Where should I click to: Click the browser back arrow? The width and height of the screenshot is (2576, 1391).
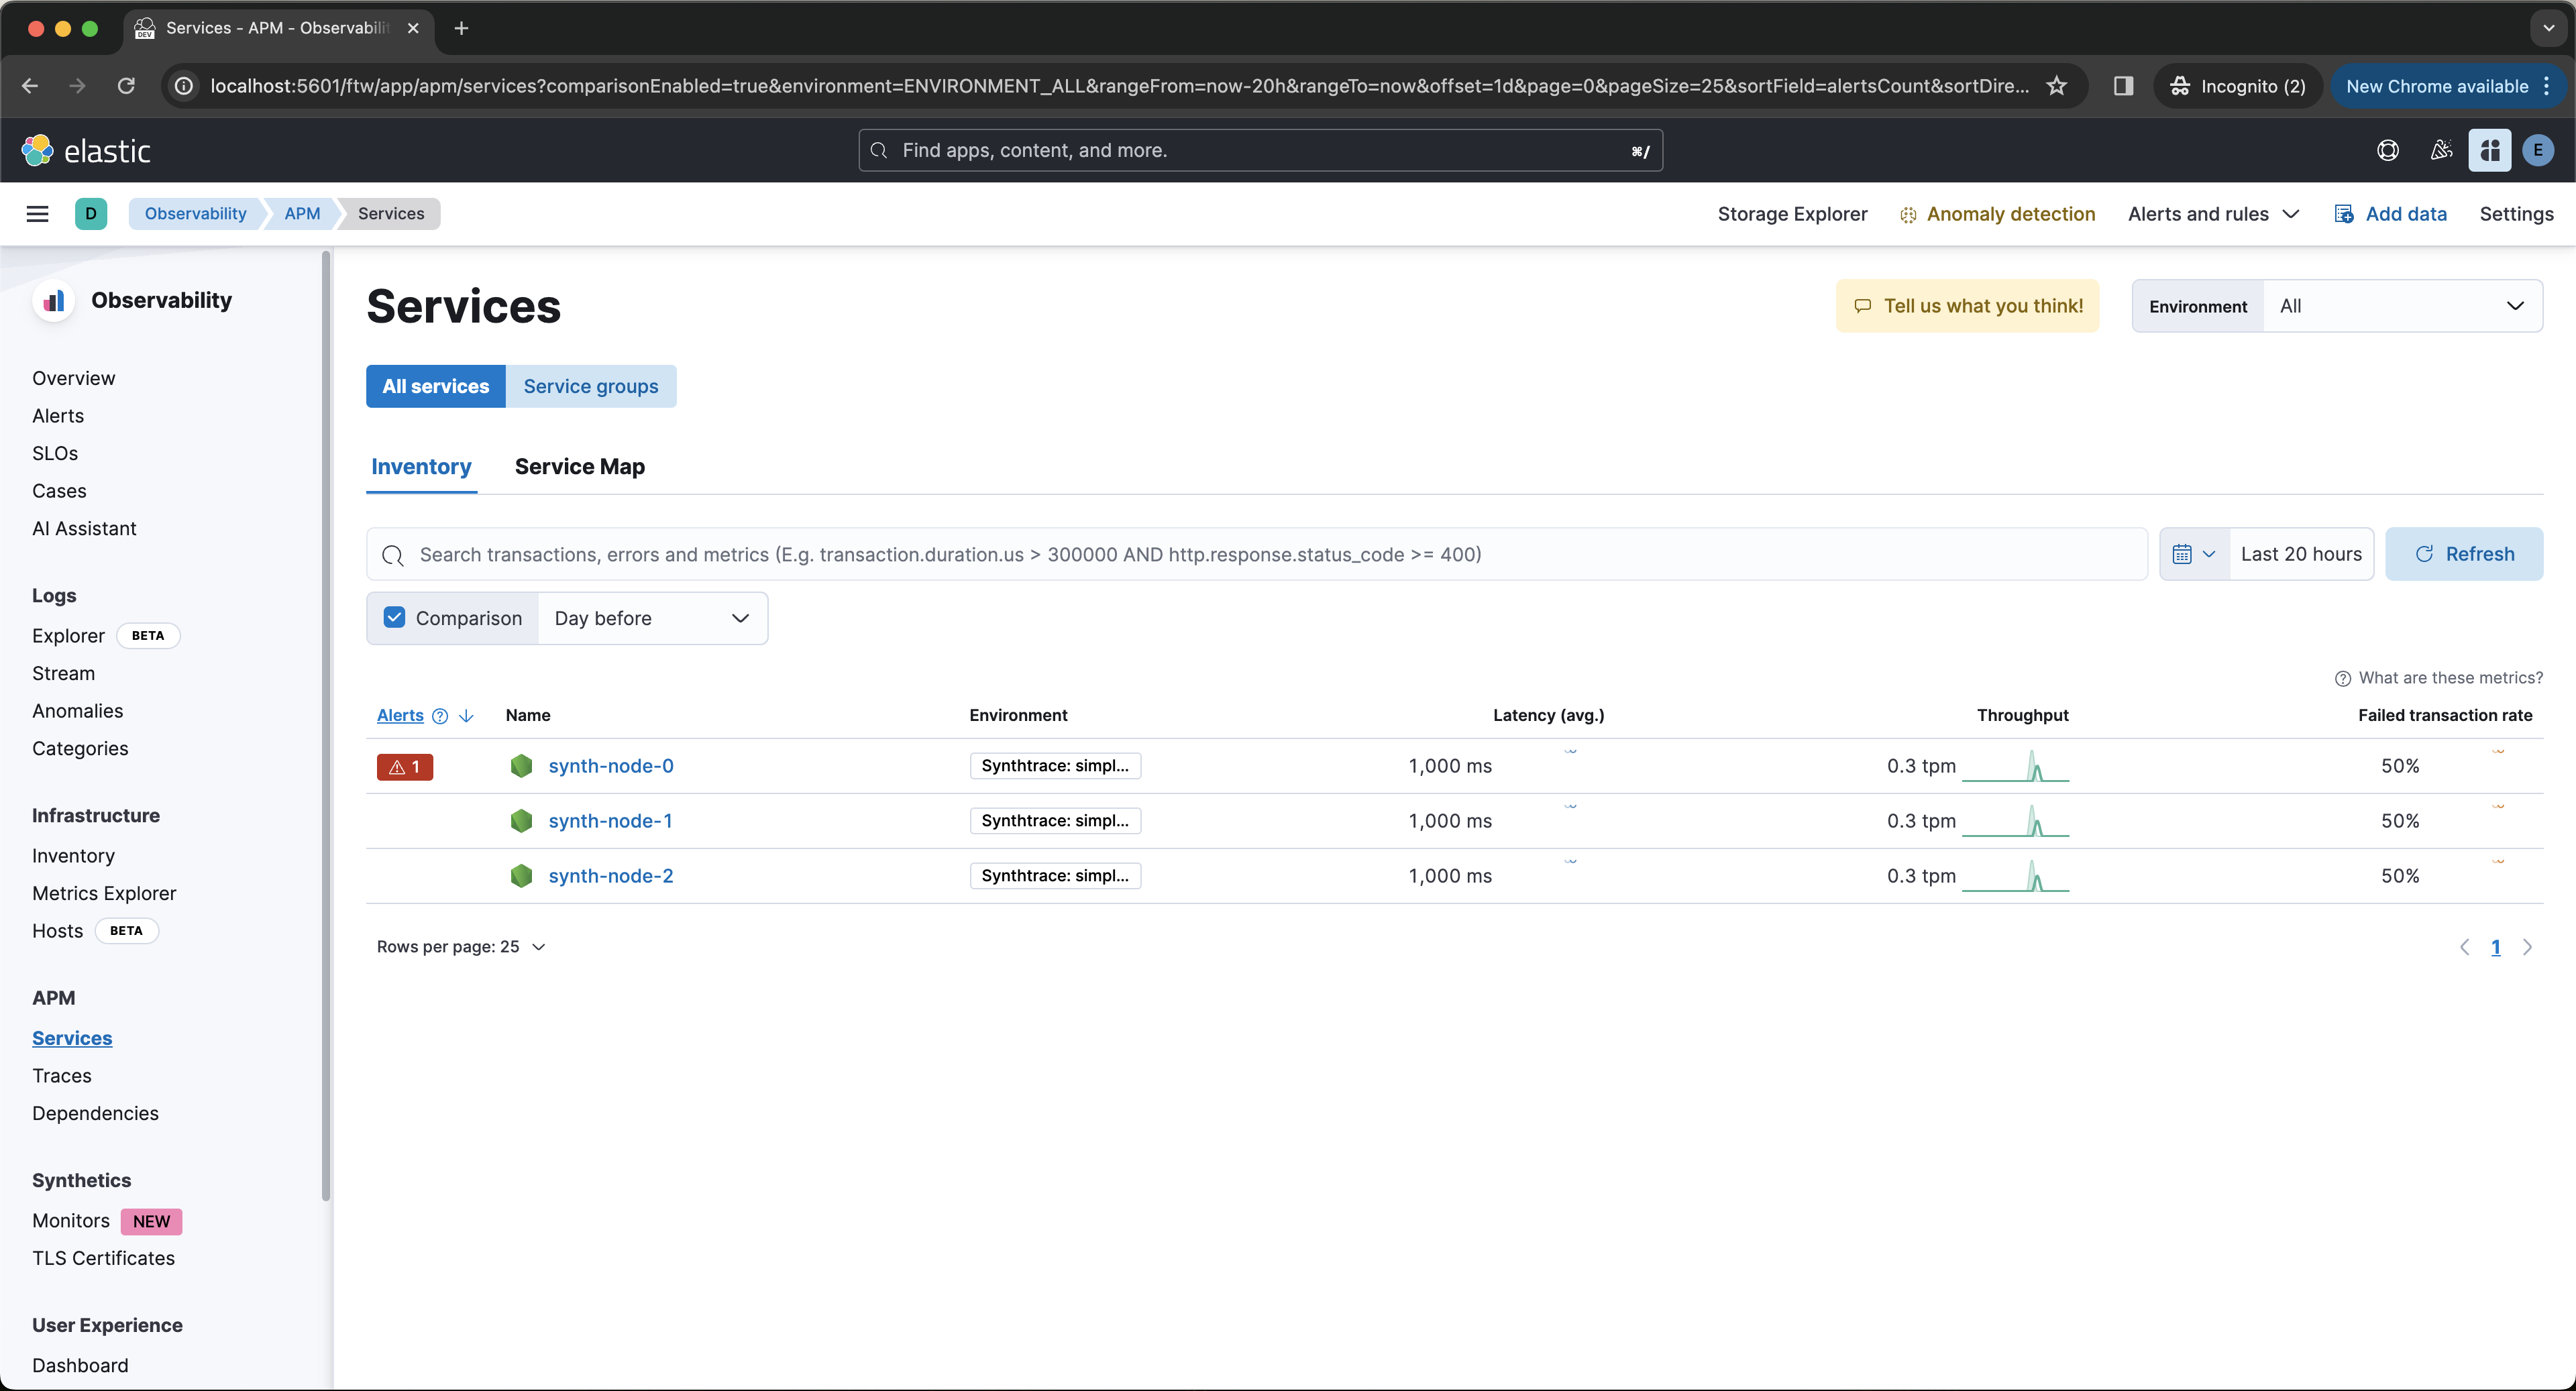[30, 86]
